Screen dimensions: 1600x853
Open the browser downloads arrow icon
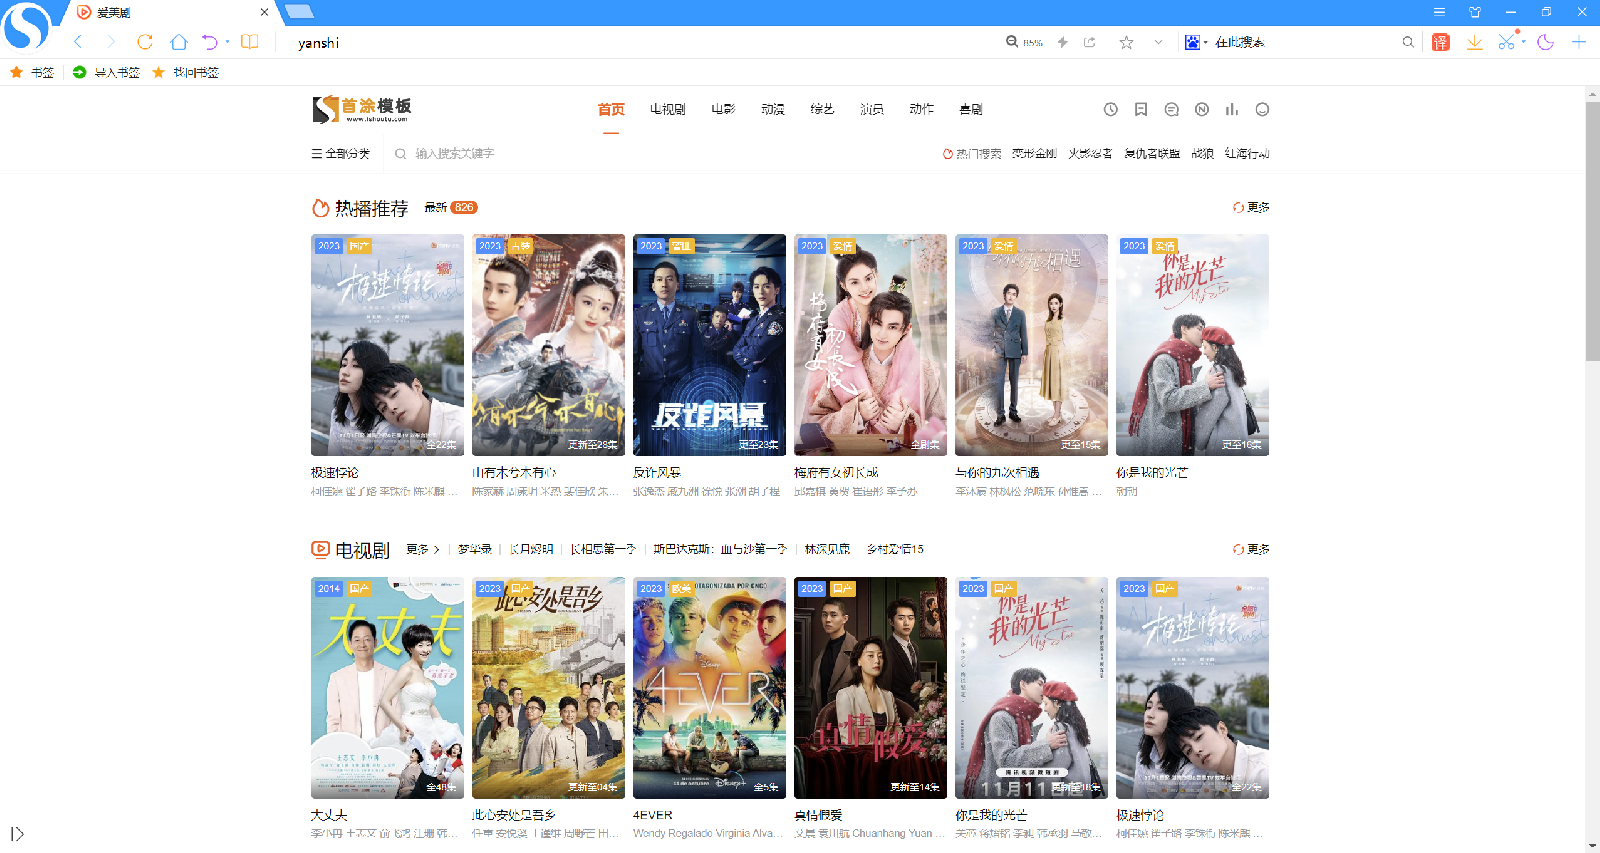(1474, 42)
